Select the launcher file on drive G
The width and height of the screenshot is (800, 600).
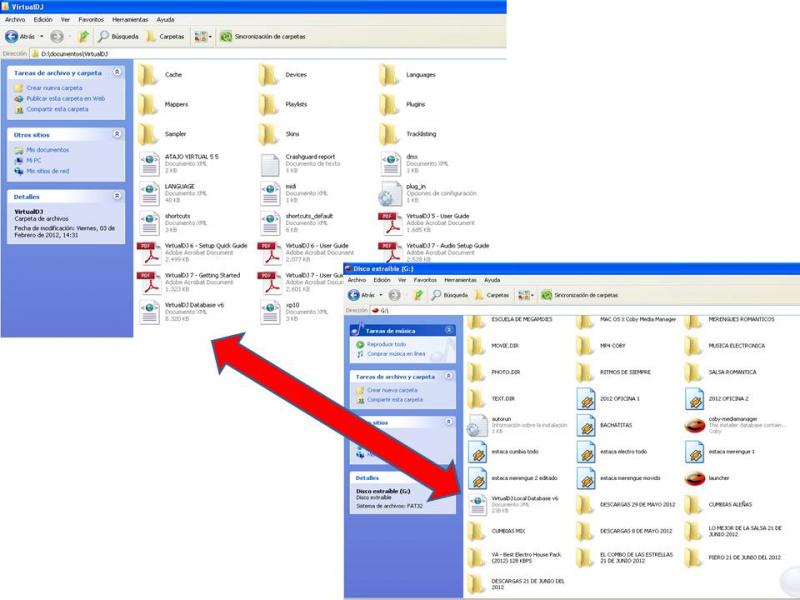(707, 478)
